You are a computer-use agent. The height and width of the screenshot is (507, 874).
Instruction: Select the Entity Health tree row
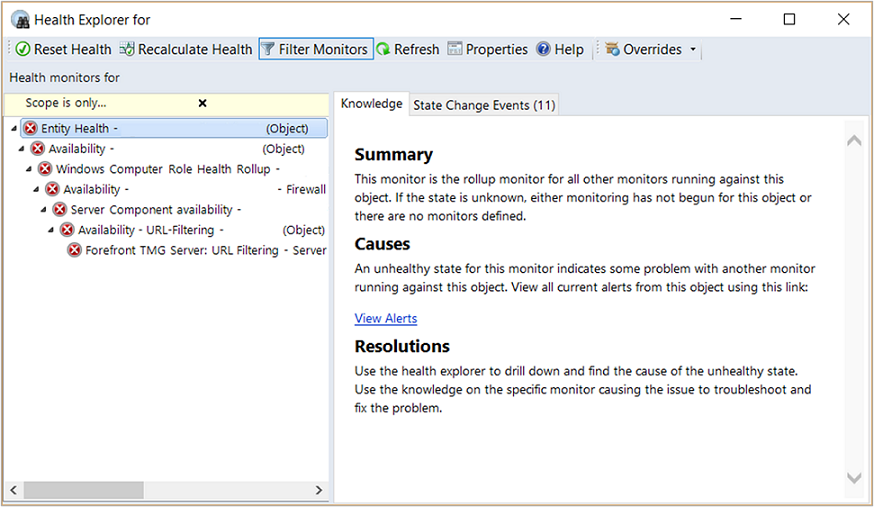click(x=174, y=128)
